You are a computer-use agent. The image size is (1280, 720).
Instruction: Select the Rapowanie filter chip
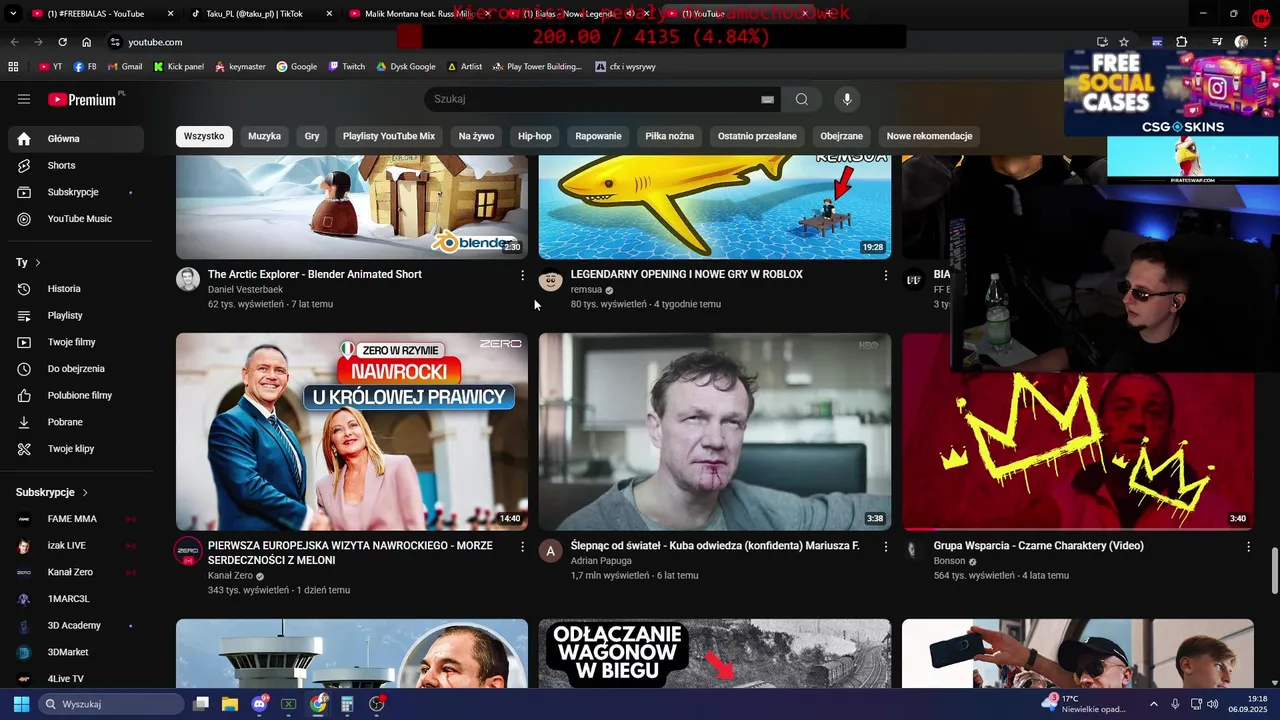click(598, 136)
